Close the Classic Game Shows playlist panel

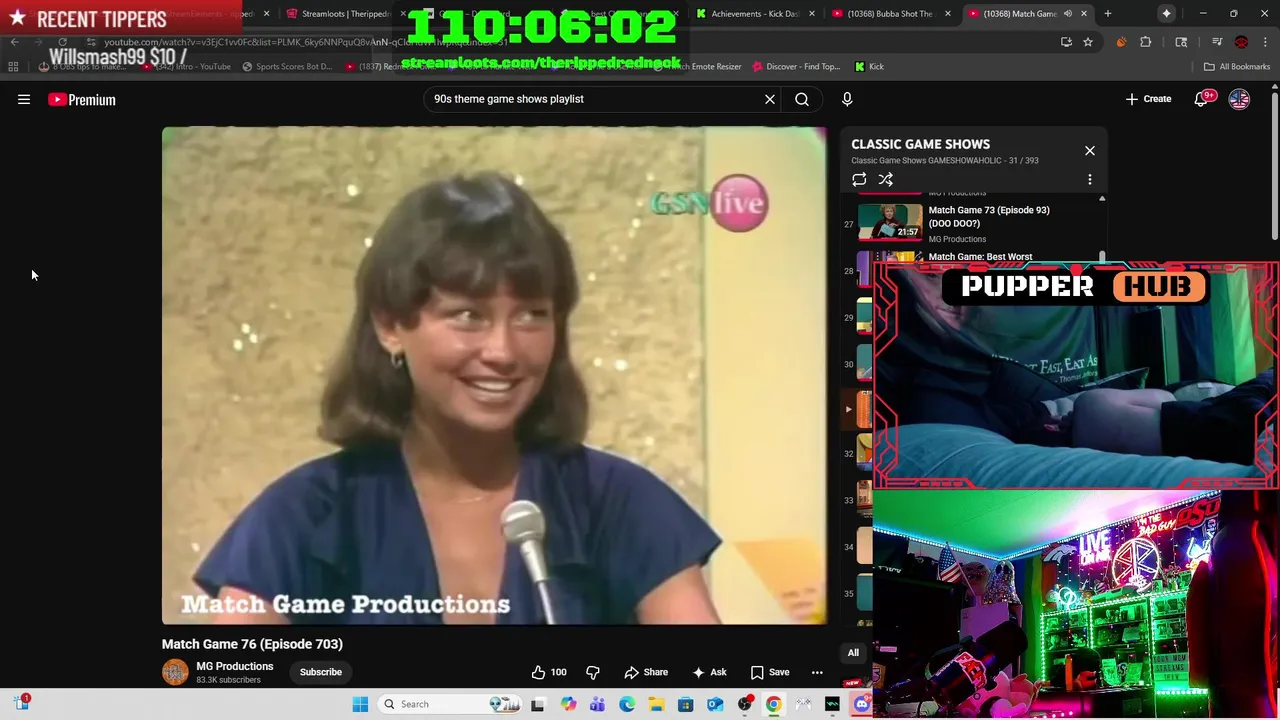[x=1090, y=151]
